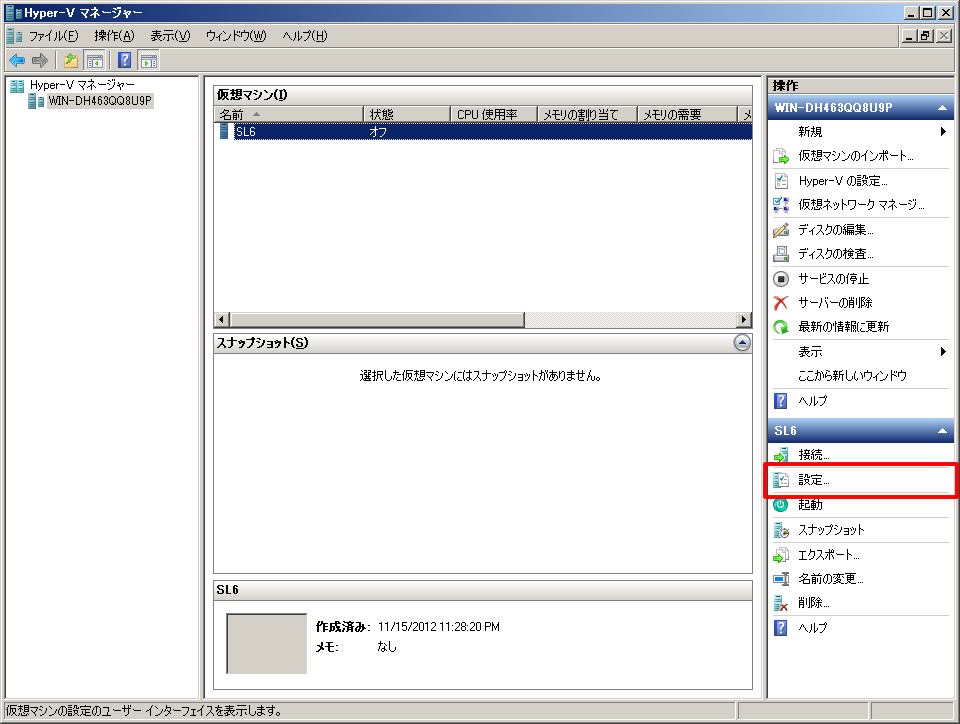Expand the 表示 submenu arrow in actions
The width and height of the screenshot is (960, 724).
943,351
